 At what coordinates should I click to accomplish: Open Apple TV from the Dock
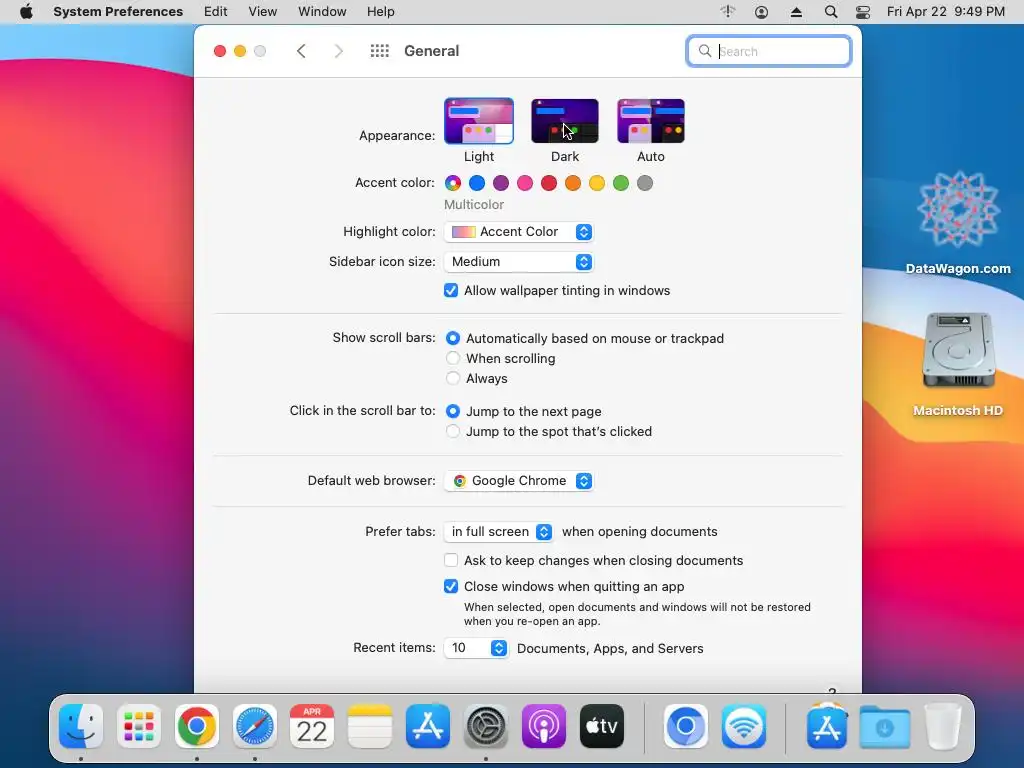click(x=601, y=726)
